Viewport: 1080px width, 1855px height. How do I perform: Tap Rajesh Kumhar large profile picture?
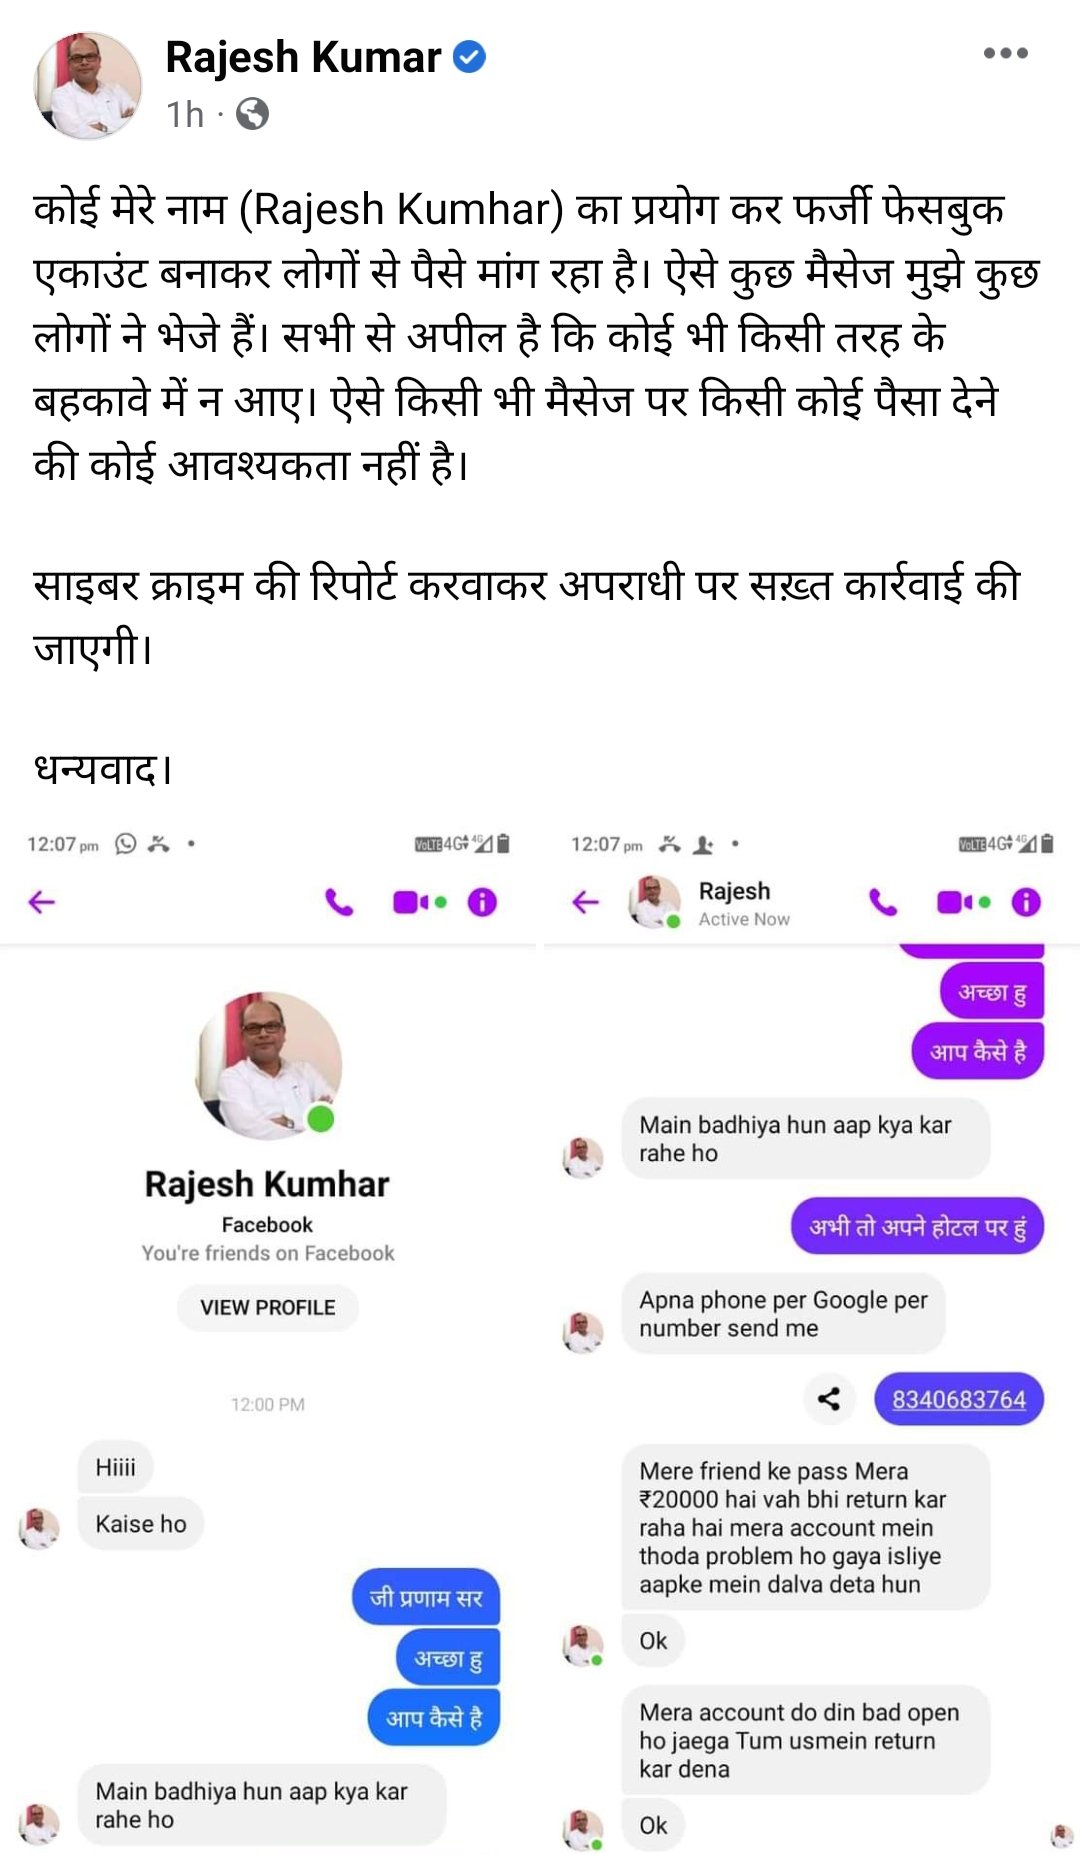(x=268, y=1065)
